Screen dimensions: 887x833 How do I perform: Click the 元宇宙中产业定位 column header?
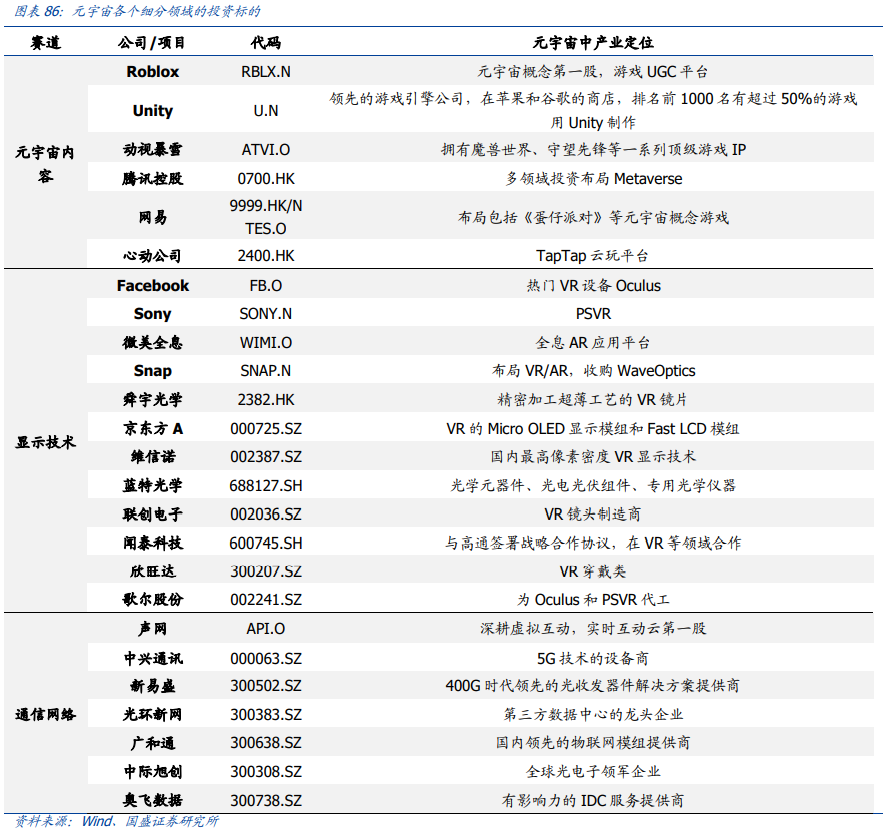click(593, 42)
